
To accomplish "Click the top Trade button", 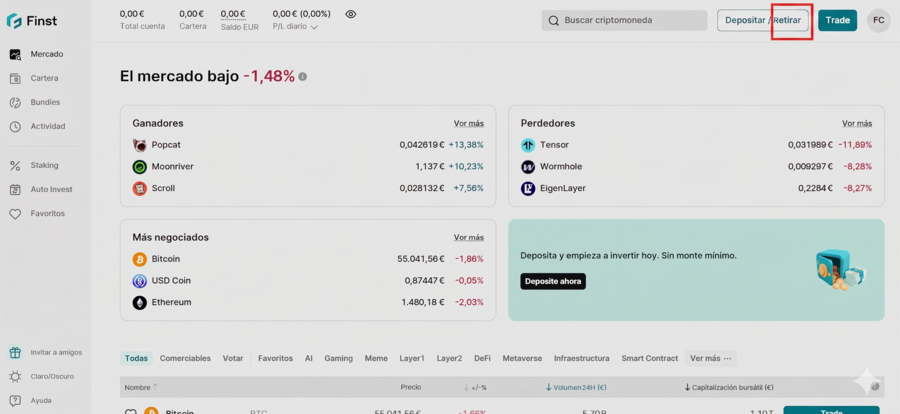I will (x=837, y=21).
